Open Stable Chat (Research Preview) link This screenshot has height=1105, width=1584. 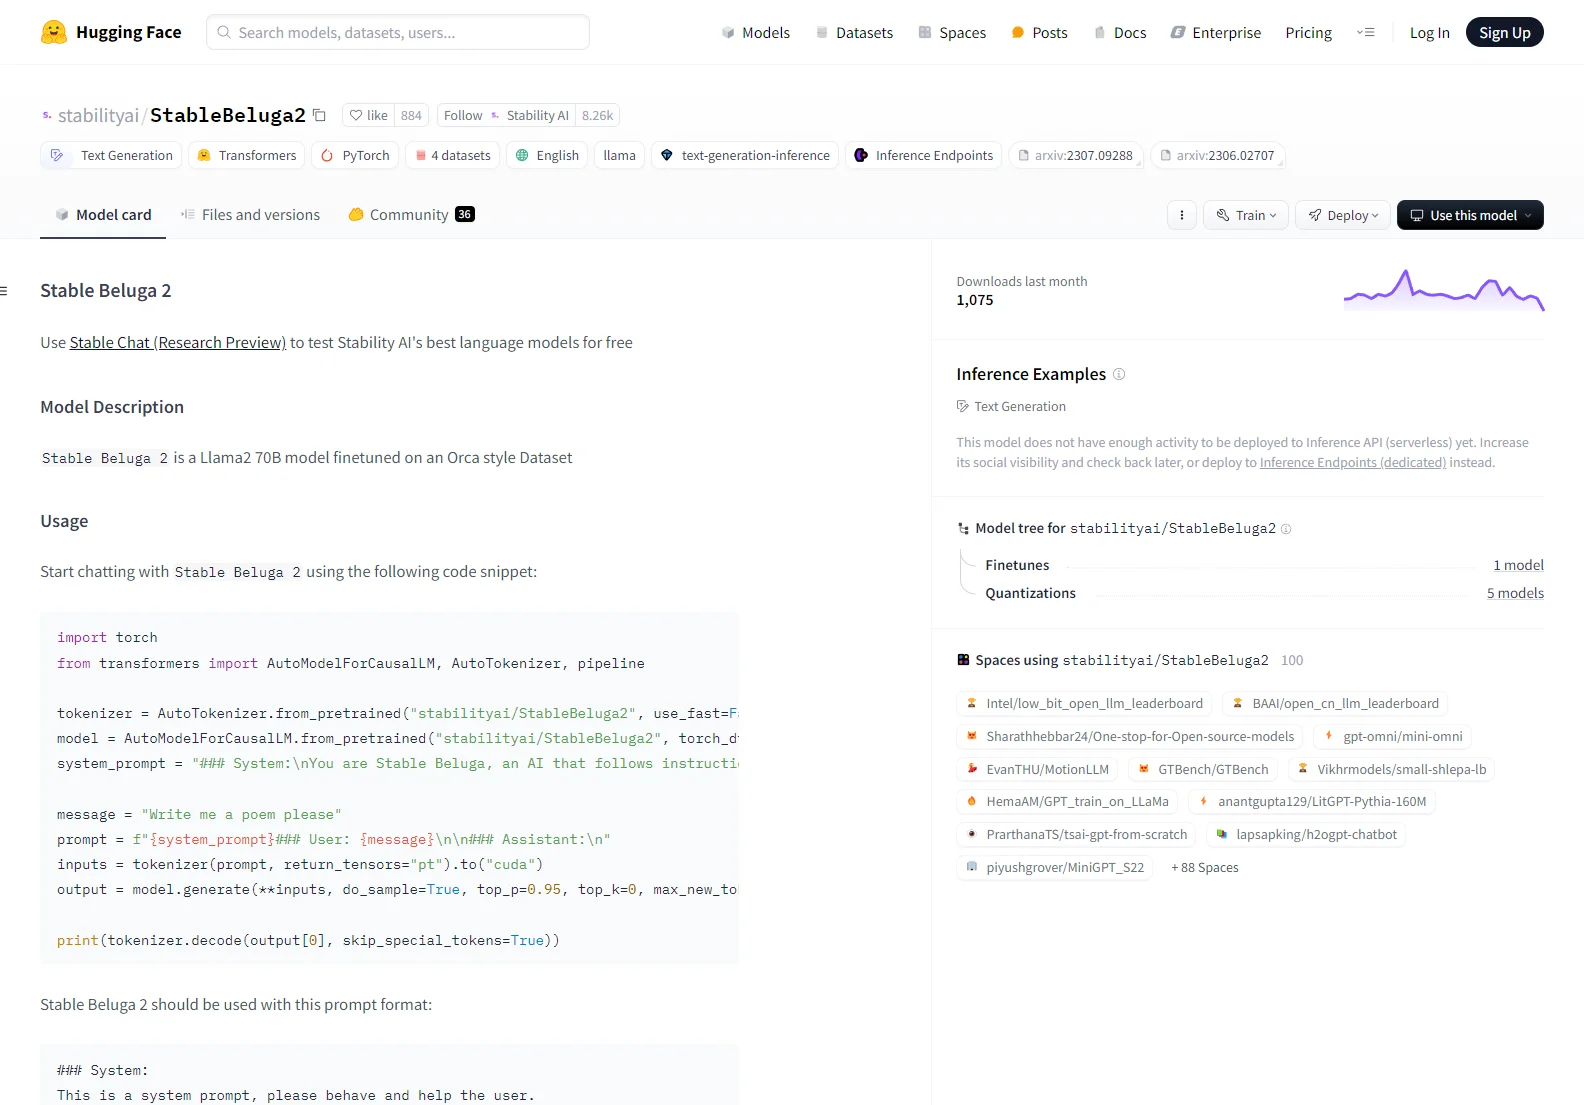pos(178,342)
